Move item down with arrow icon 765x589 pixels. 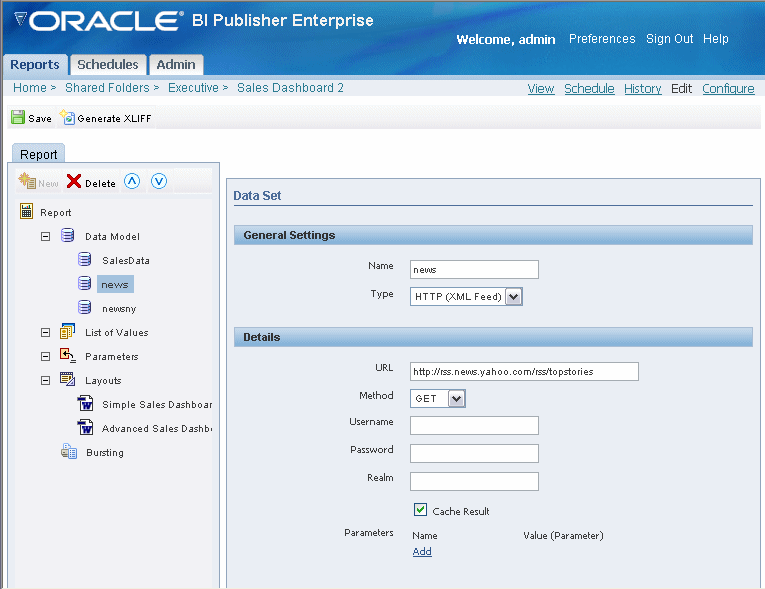[x=159, y=181]
